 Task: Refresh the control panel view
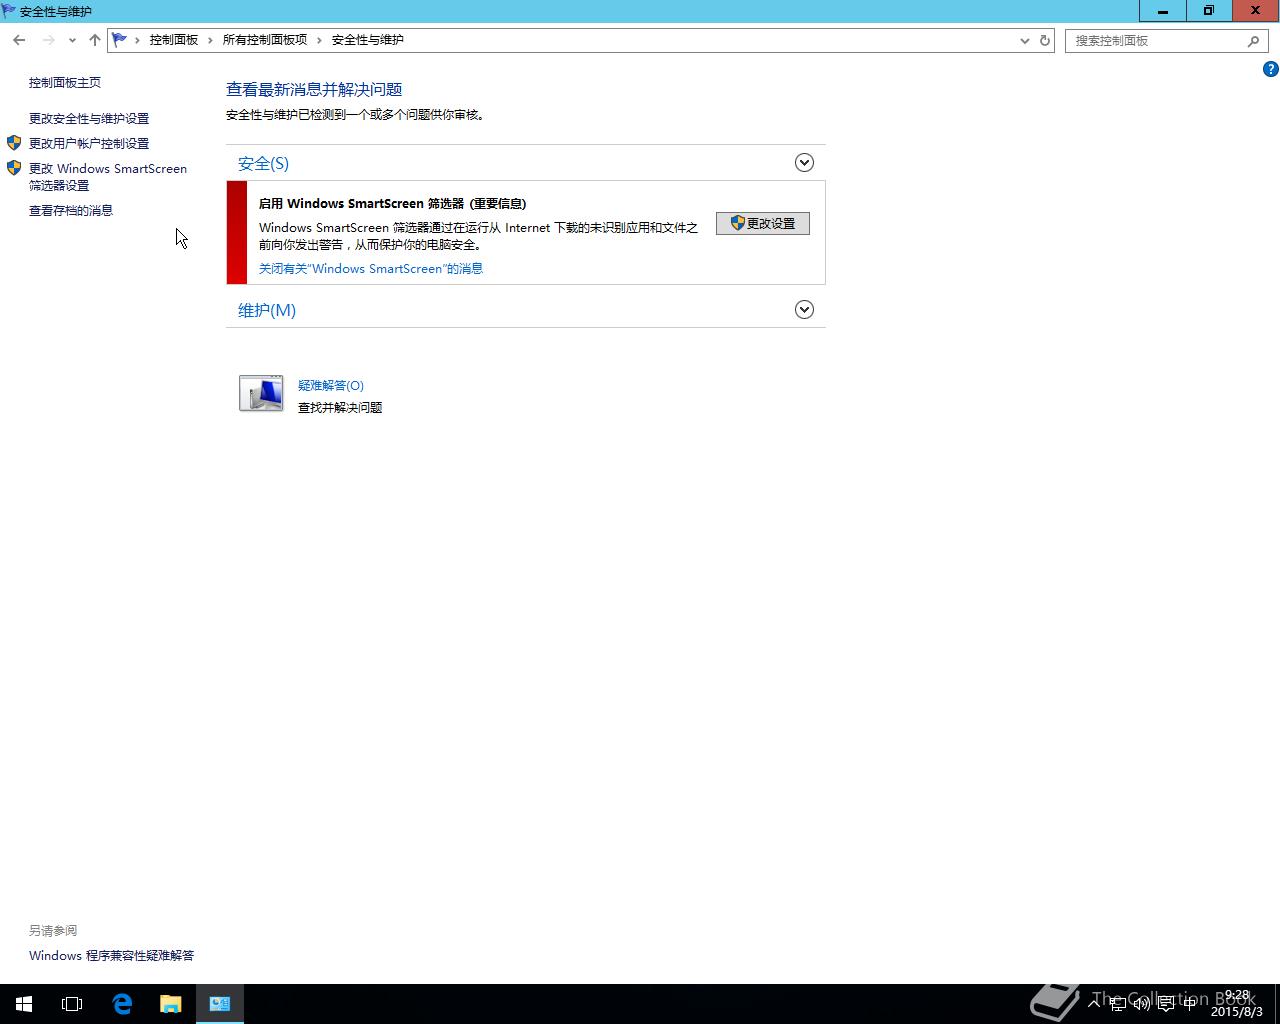[1045, 41]
